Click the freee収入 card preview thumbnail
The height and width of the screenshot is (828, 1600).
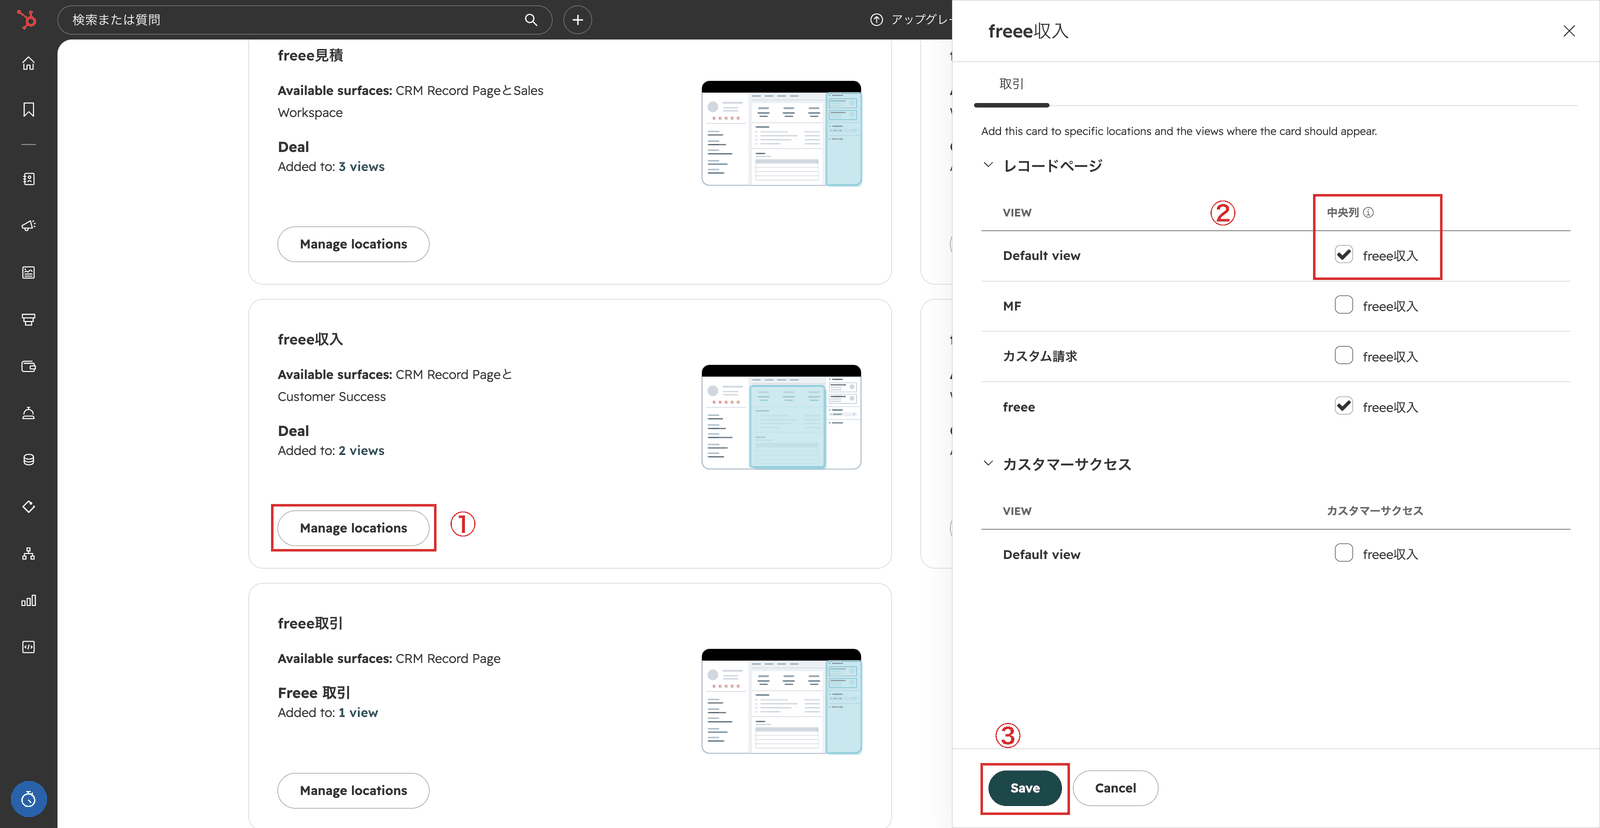click(782, 417)
